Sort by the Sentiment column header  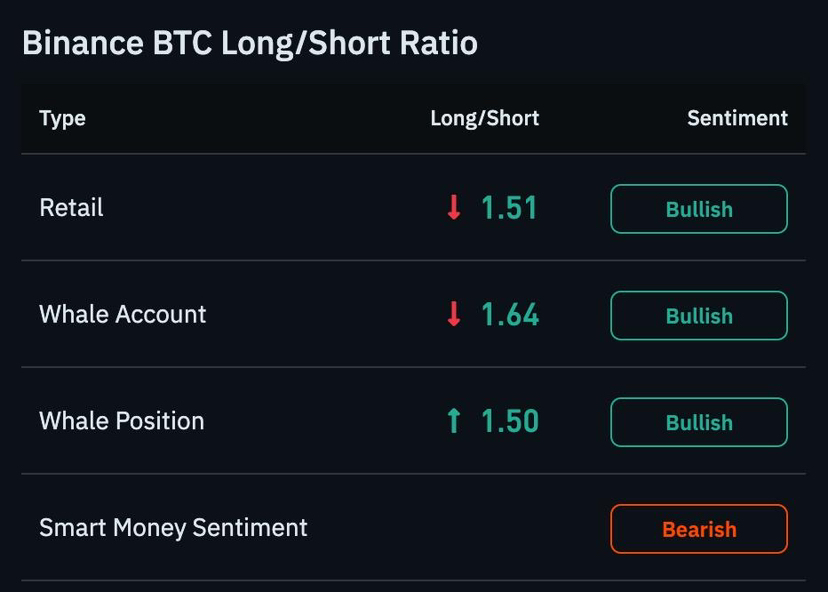click(737, 118)
